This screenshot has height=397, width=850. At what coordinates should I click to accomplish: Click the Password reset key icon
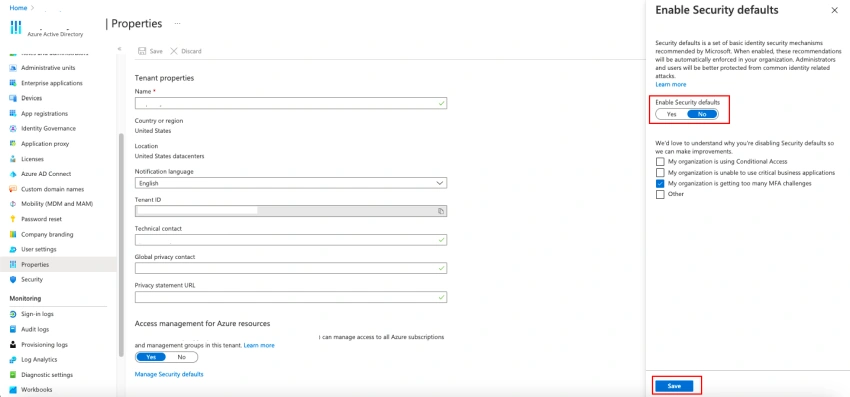pyautogui.click(x=13, y=219)
